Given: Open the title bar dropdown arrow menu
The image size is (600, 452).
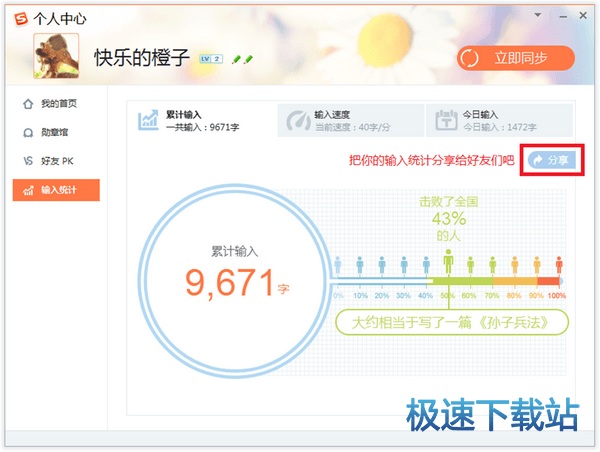Looking at the screenshot, I should [537, 15].
